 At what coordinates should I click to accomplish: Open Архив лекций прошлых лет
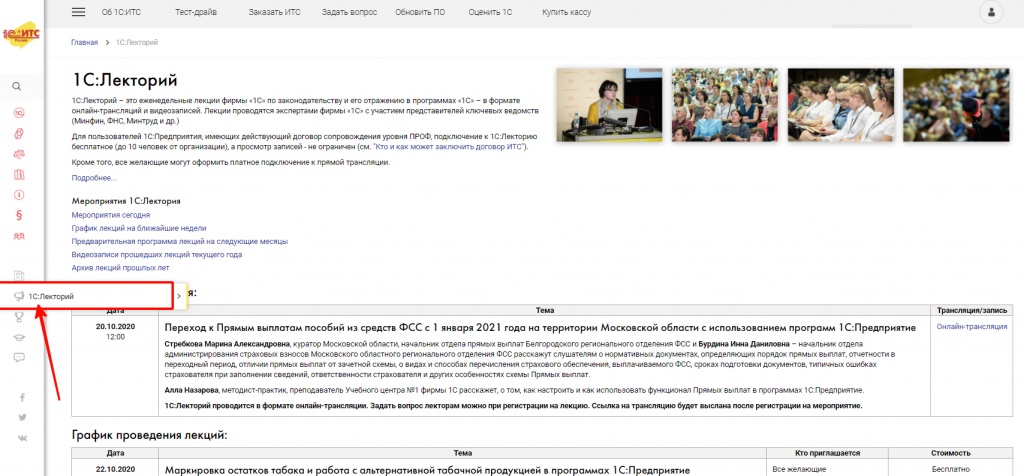[x=120, y=268]
